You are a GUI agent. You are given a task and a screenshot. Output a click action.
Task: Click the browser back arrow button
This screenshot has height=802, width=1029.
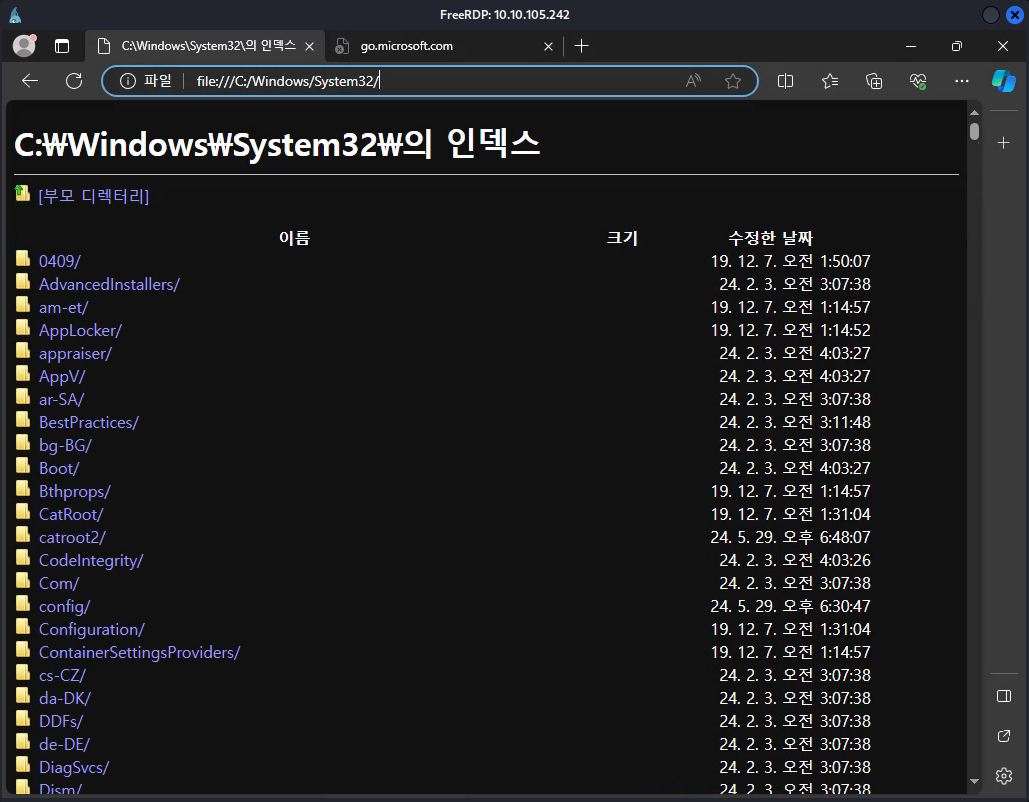(x=30, y=81)
